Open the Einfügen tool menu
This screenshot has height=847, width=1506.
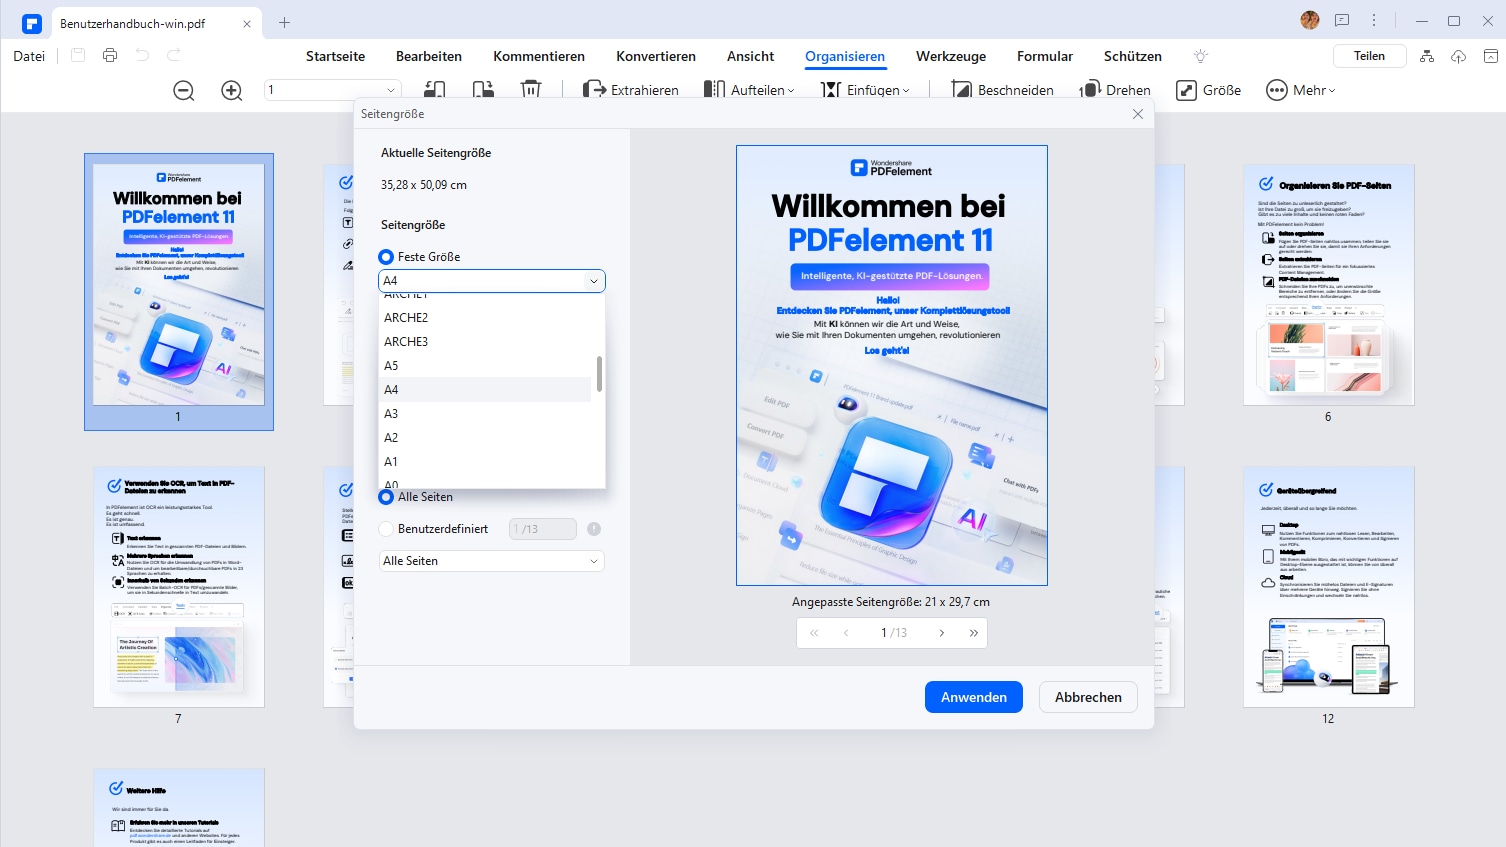click(x=866, y=90)
